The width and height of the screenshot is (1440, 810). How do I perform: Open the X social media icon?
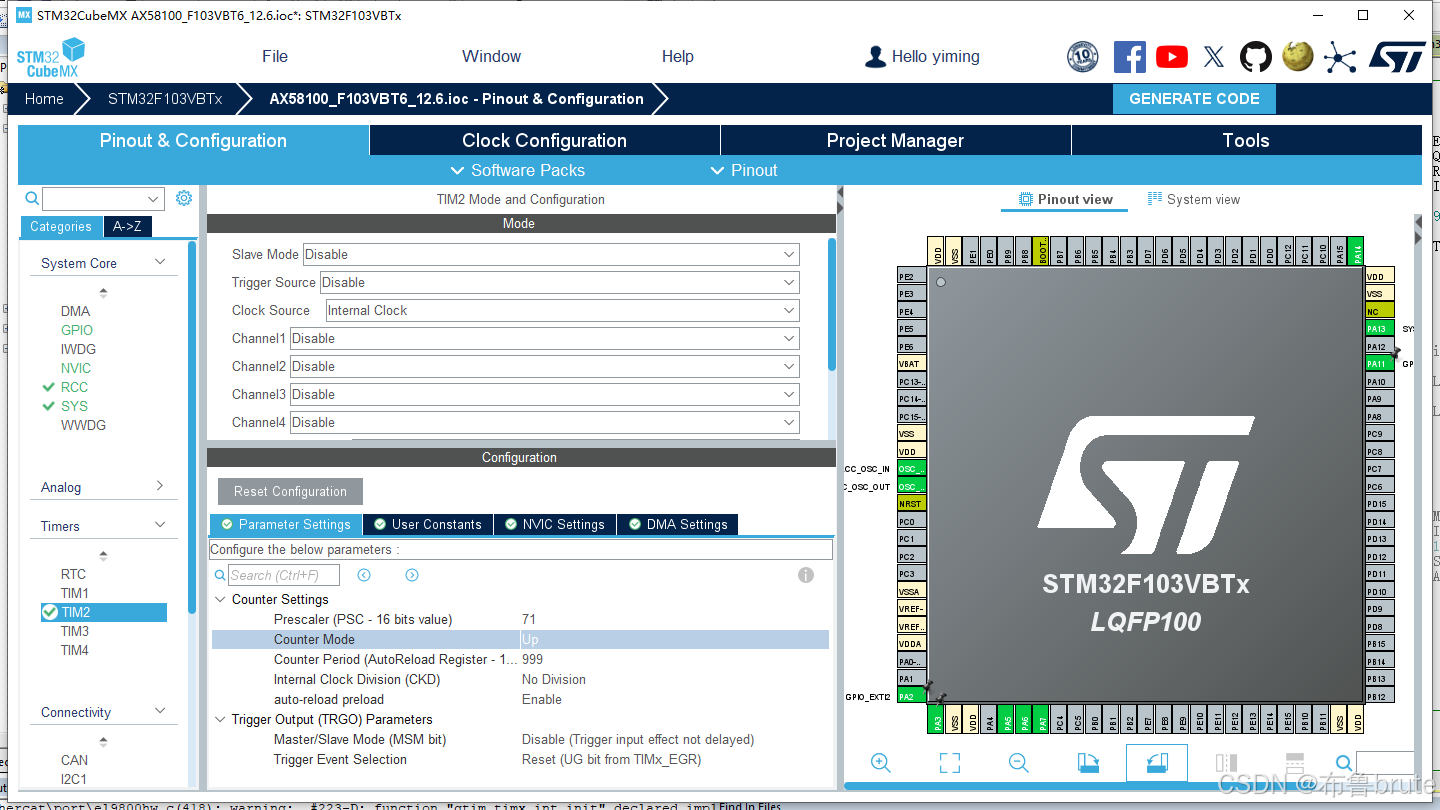point(1214,57)
